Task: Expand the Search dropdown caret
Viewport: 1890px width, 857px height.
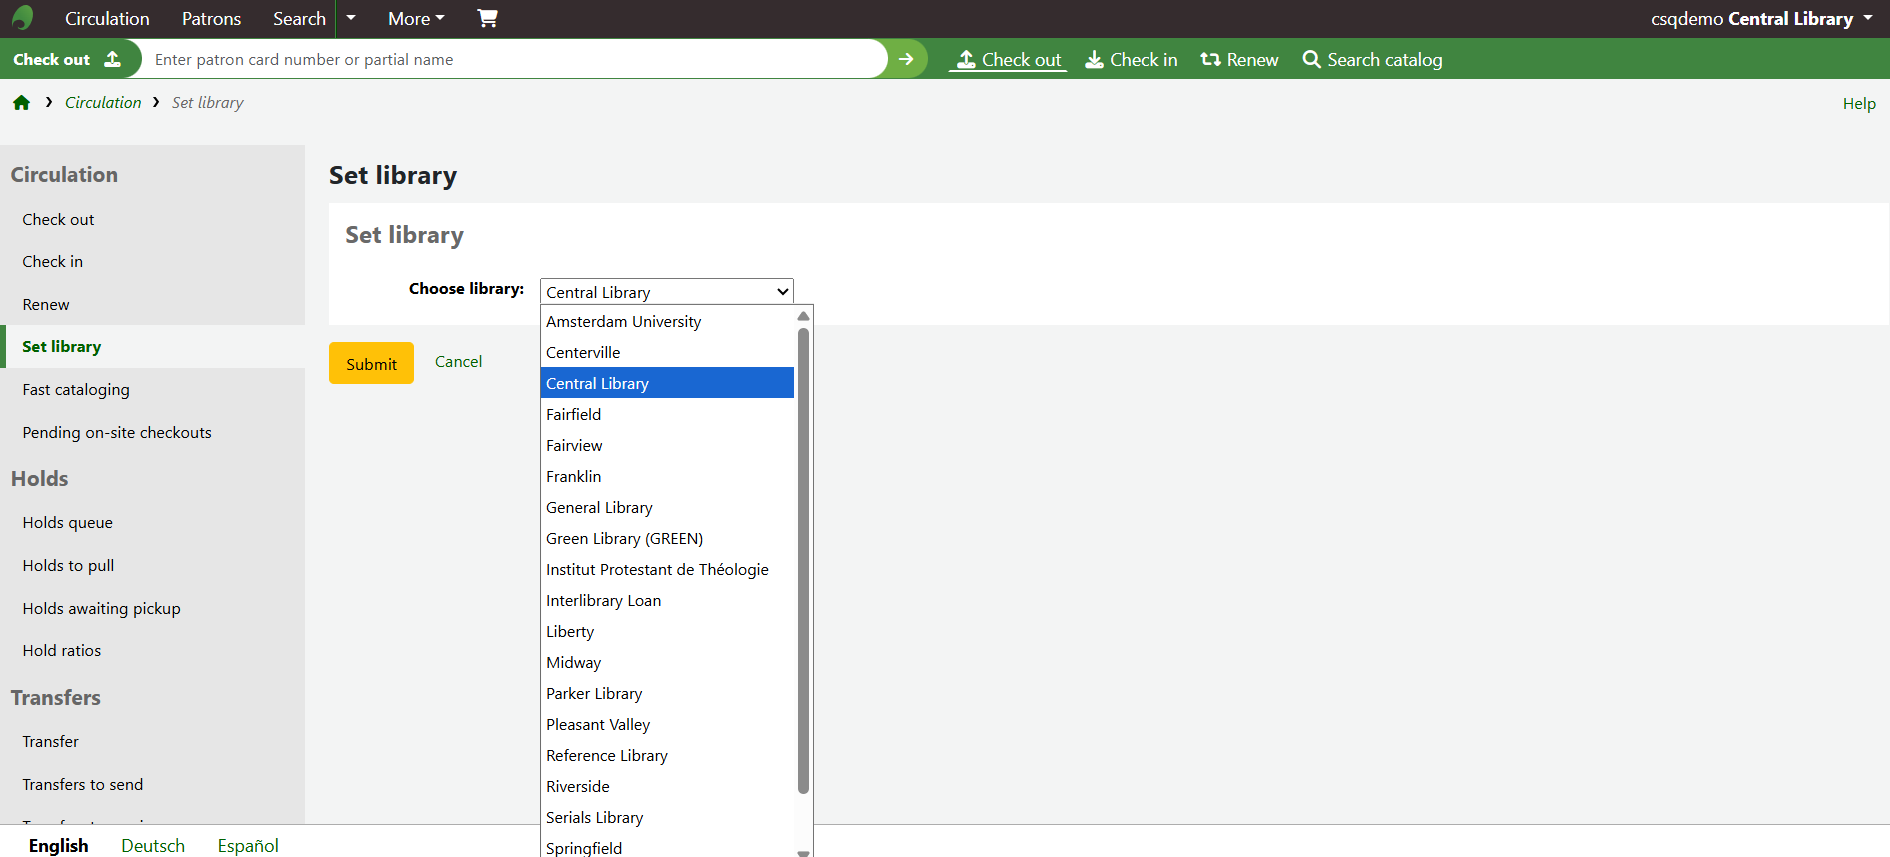Action: pos(351,18)
